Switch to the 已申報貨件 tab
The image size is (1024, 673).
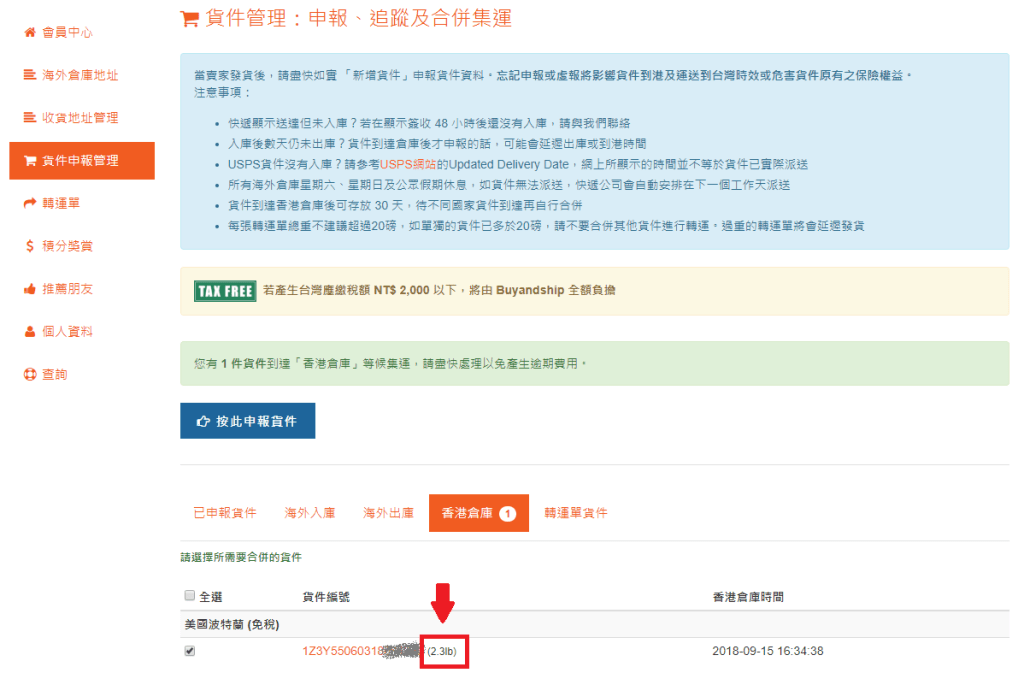click(224, 513)
